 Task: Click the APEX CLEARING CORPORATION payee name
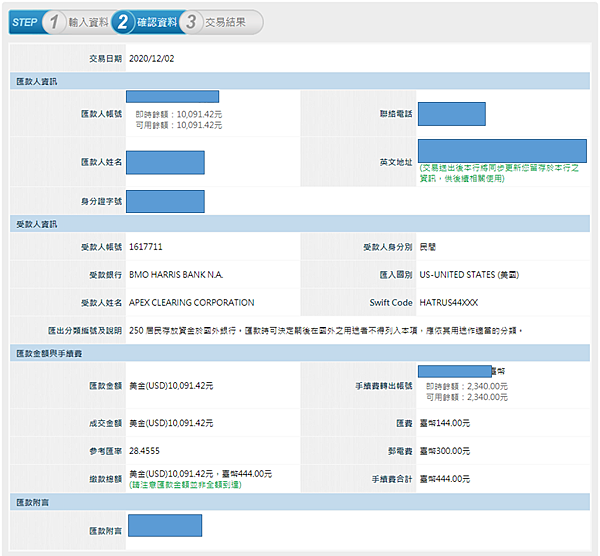[192, 302]
